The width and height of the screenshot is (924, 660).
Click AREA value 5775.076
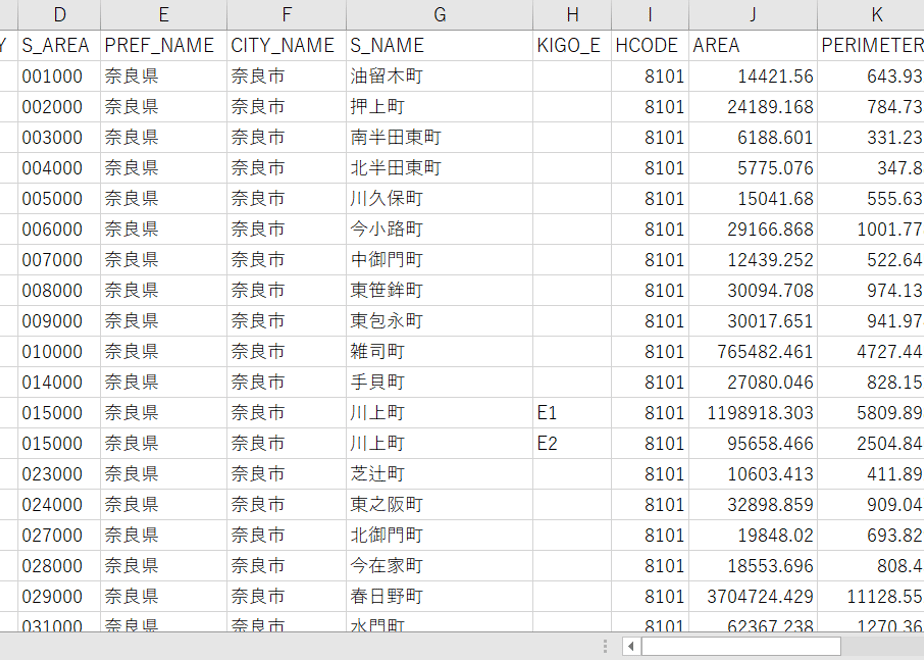click(x=753, y=168)
